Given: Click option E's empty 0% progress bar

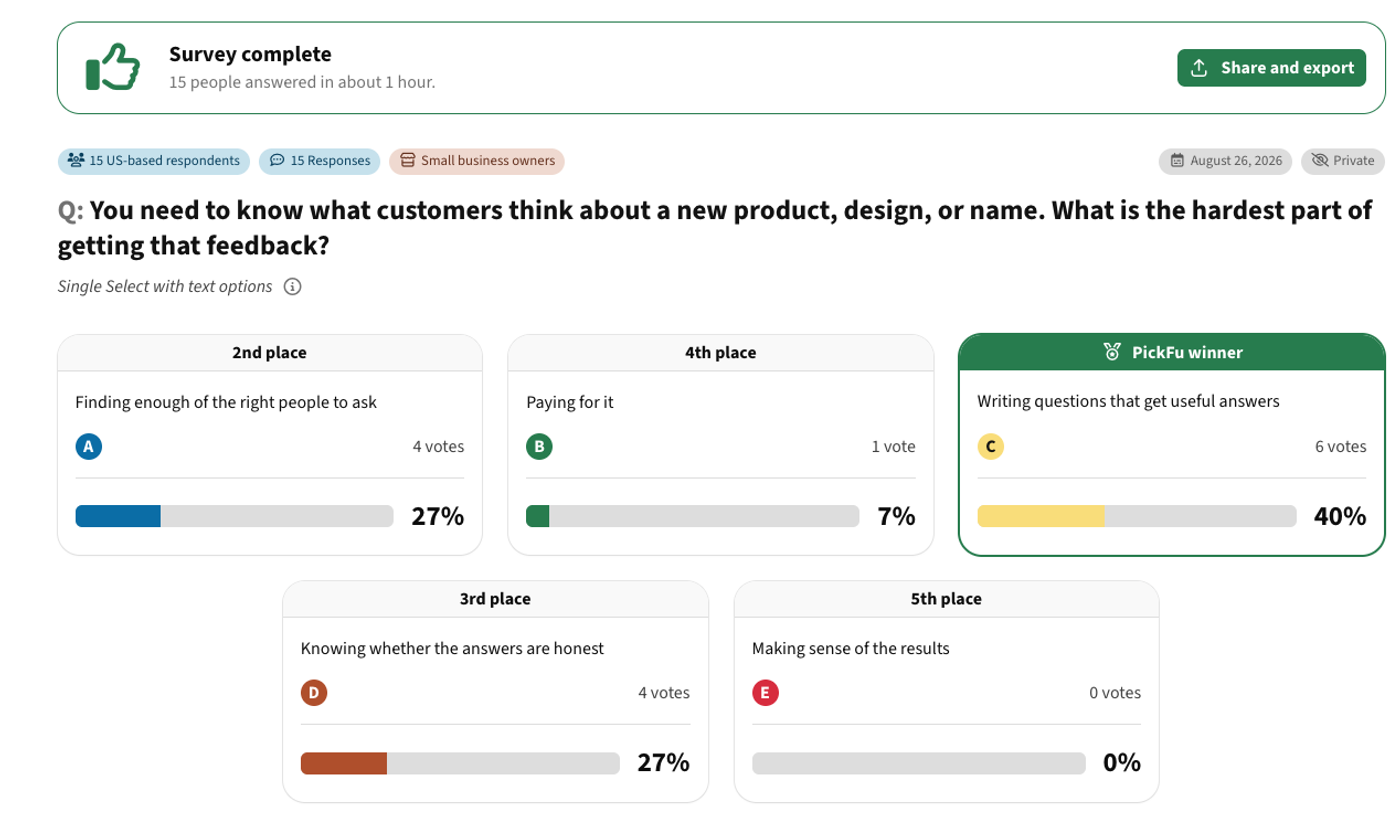Looking at the screenshot, I should coord(918,763).
